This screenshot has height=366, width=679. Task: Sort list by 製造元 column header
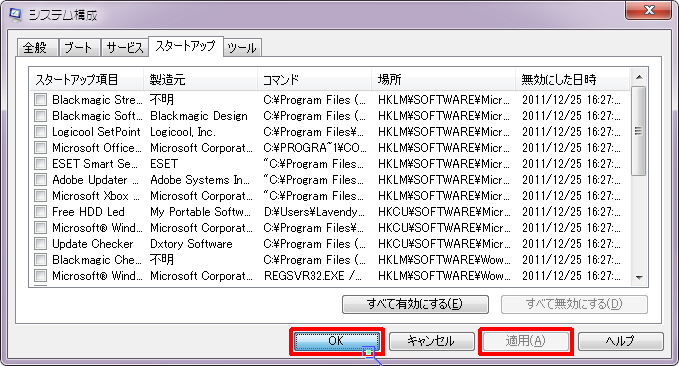[x=200, y=79]
